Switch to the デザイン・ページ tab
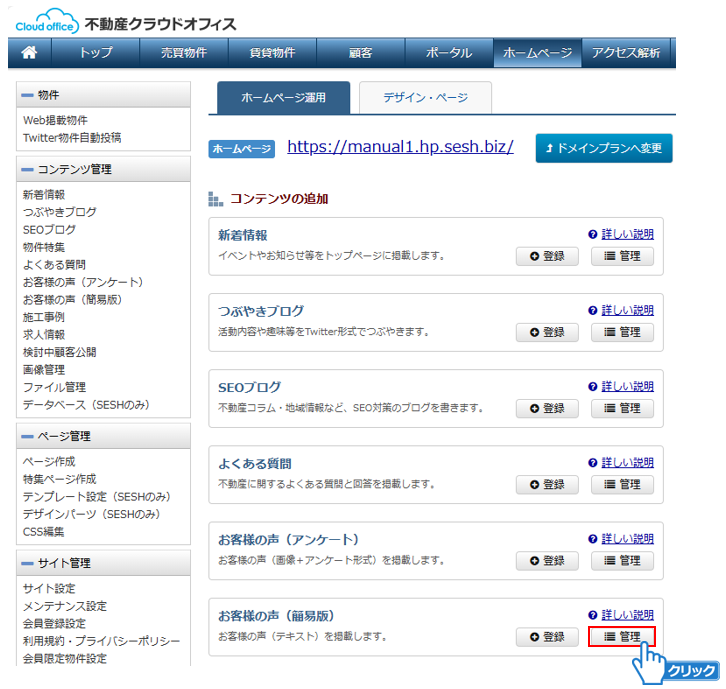This screenshot has width=726, height=689. point(425,98)
